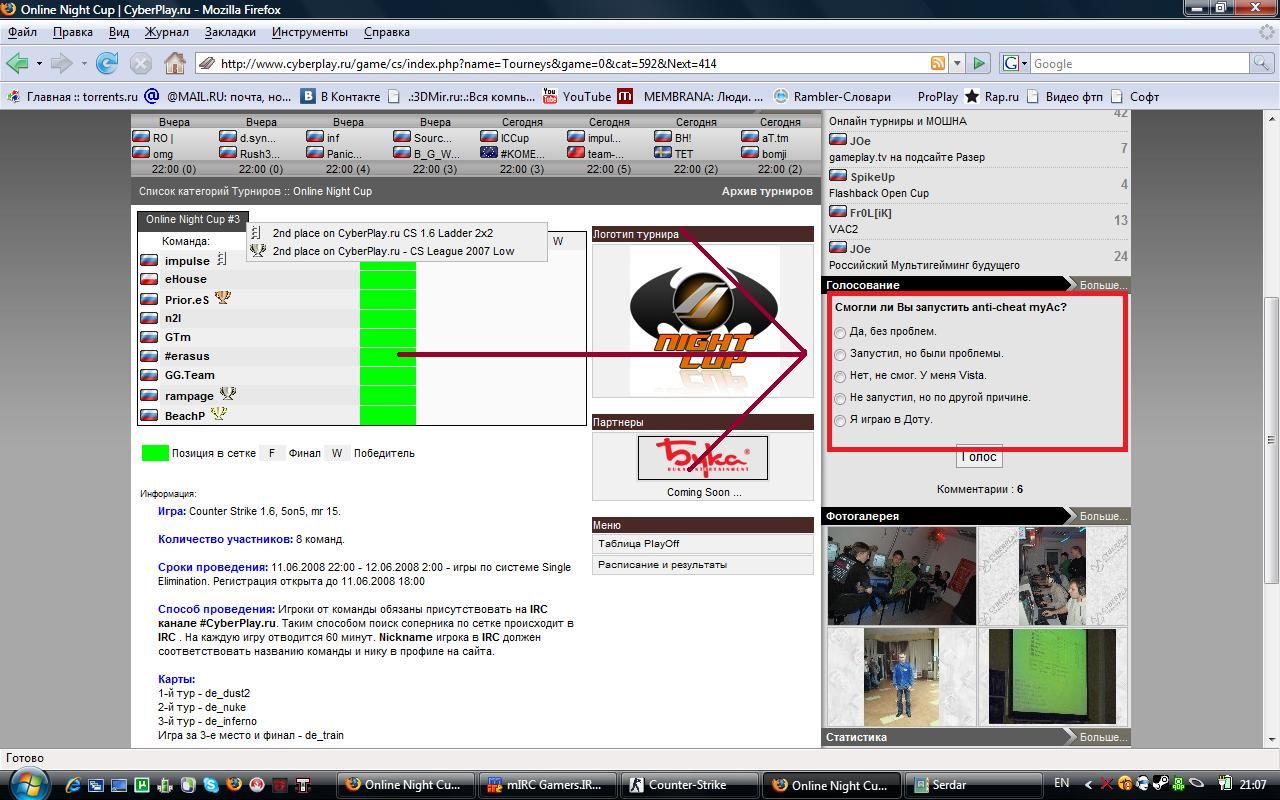Click the Stop loading button
1280x800 pixels.
click(141, 63)
